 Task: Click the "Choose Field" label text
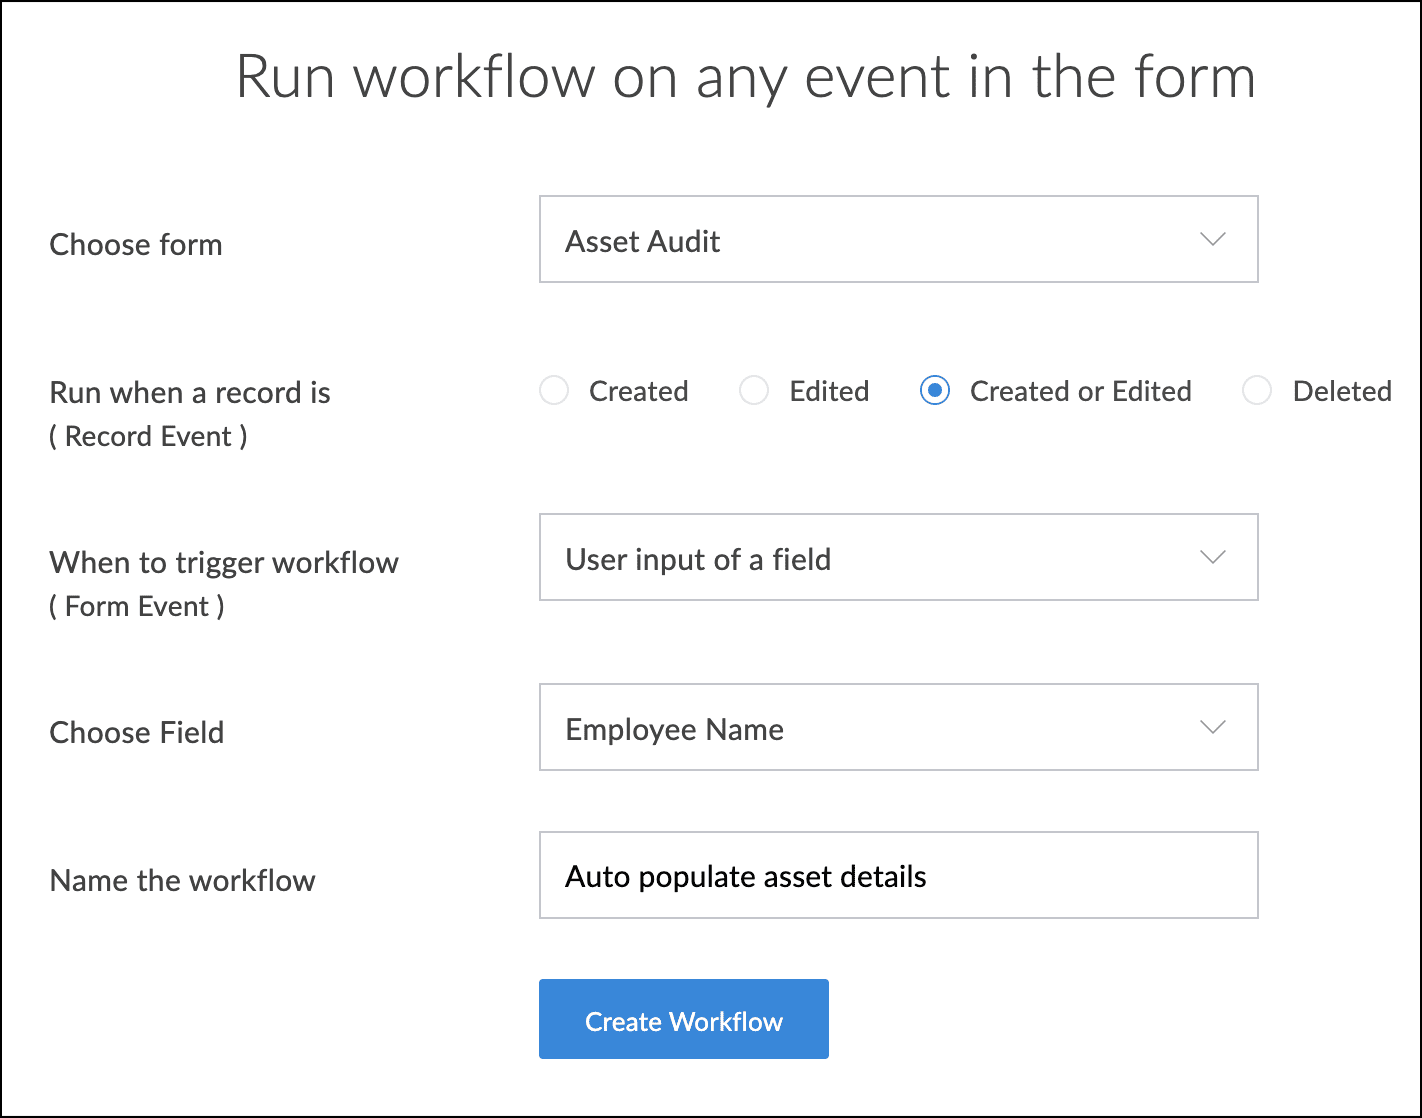[x=137, y=733]
